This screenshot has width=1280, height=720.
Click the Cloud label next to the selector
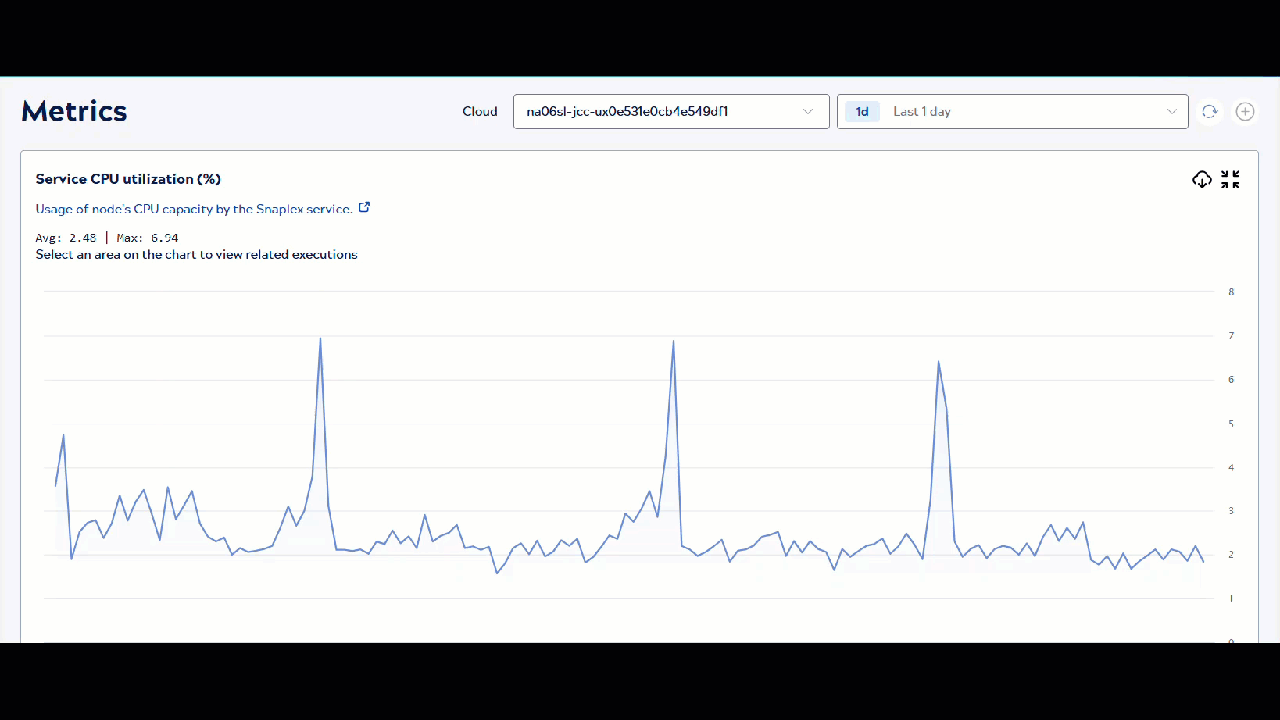(479, 111)
